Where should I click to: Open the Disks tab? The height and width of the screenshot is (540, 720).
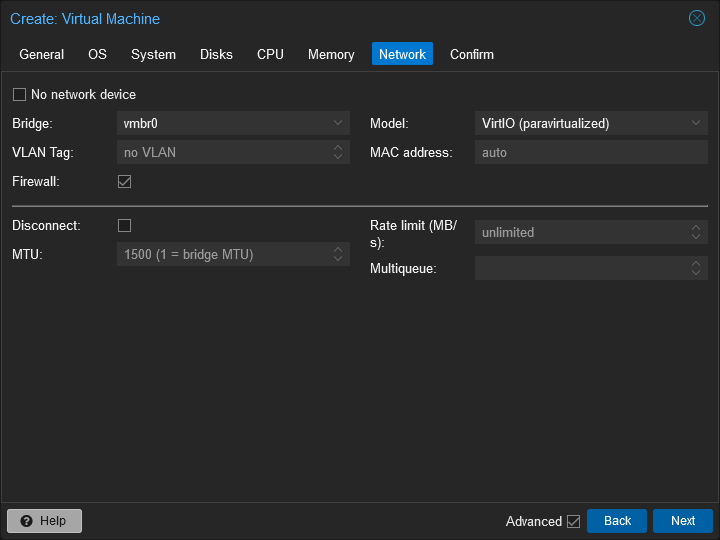[216, 54]
